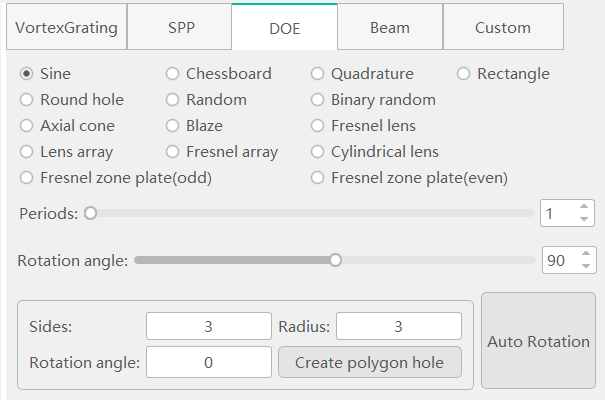Choose the Rectangle radio button

tap(503, 74)
